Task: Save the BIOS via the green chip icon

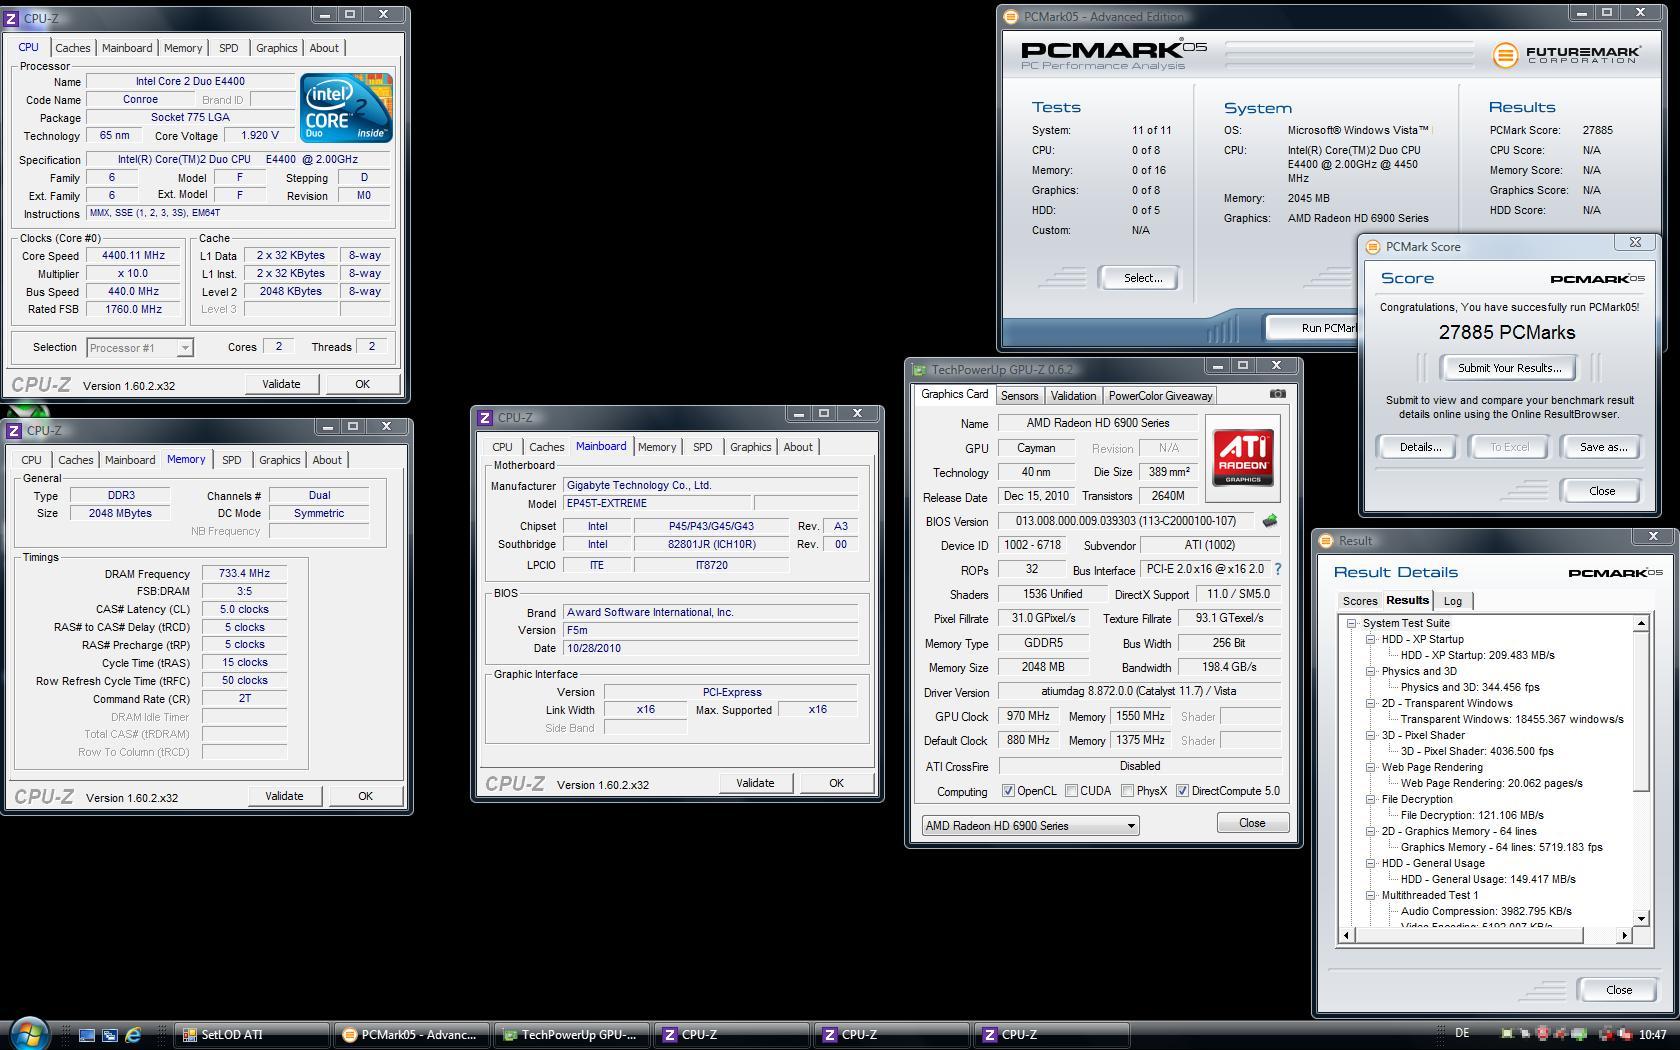Action: 1270,521
